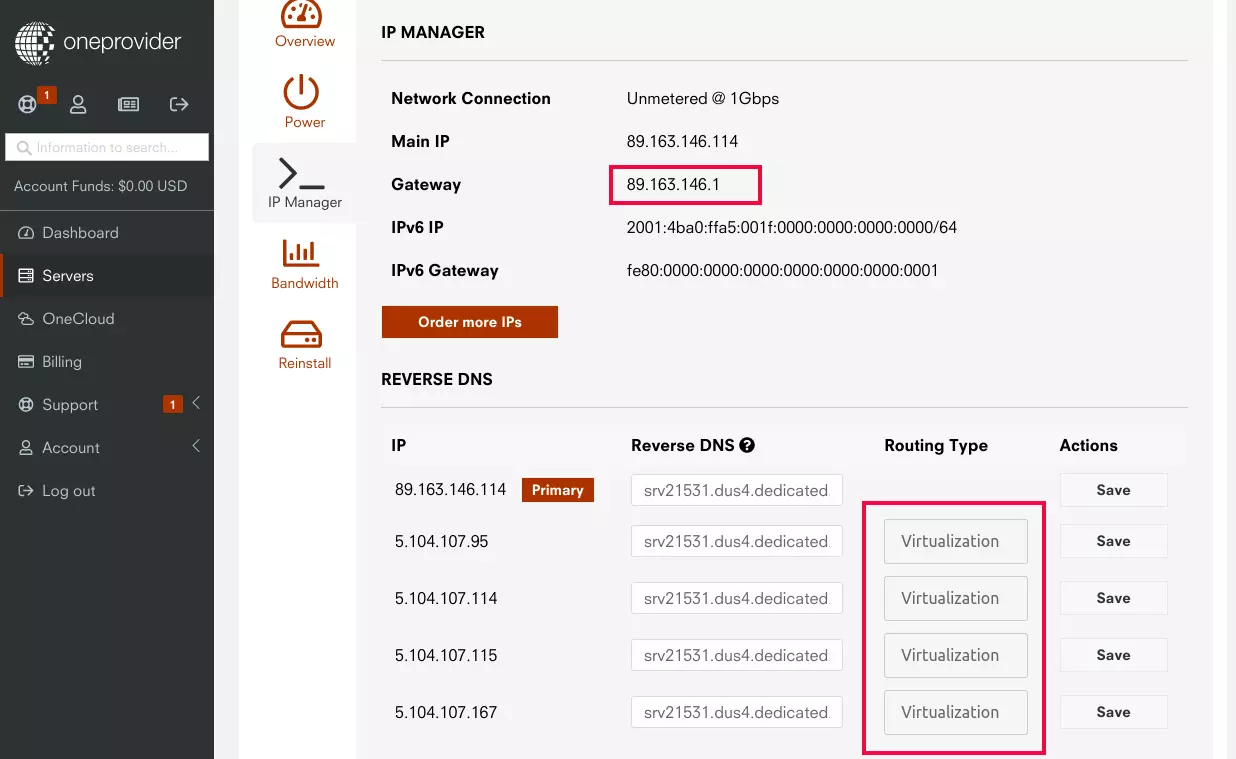Image resolution: width=1236 pixels, height=759 pixels.
Task: Open the Virtualization dropdown for 5.104.107.167
Action: tap(955, 712)
